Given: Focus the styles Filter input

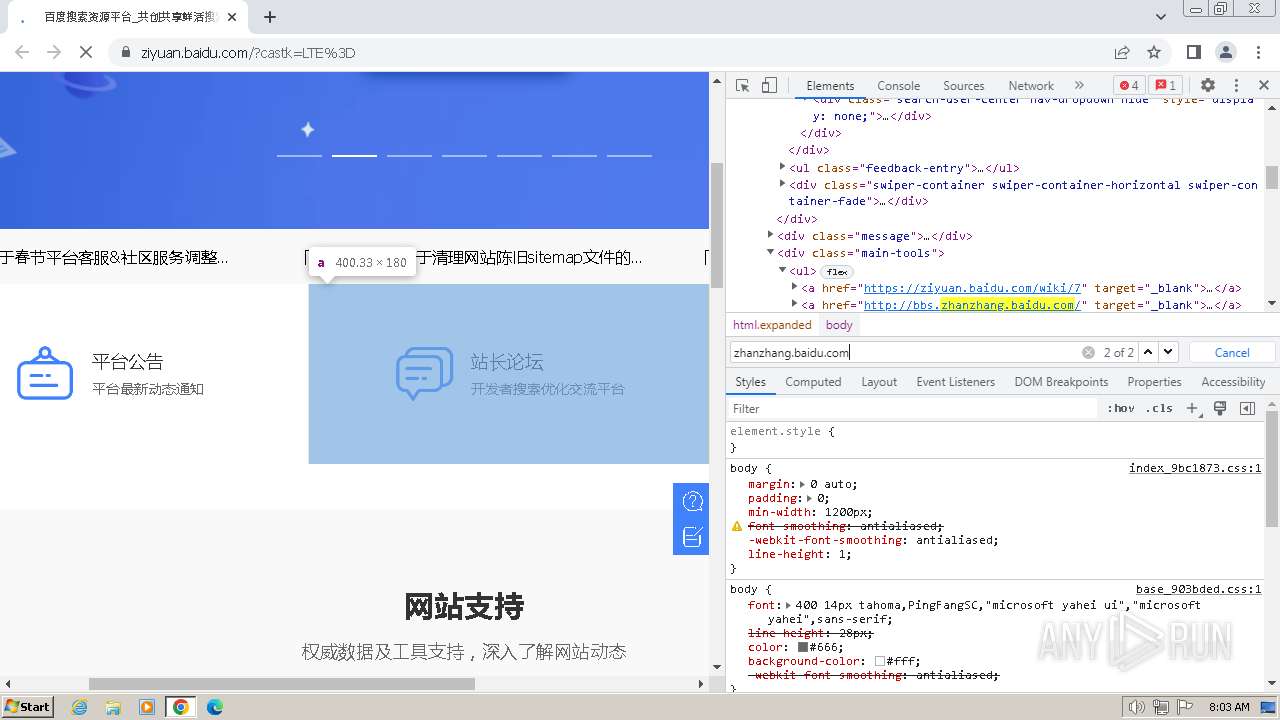Looking at the screenshot, I should pyautogui.click(x=913, y=409).
